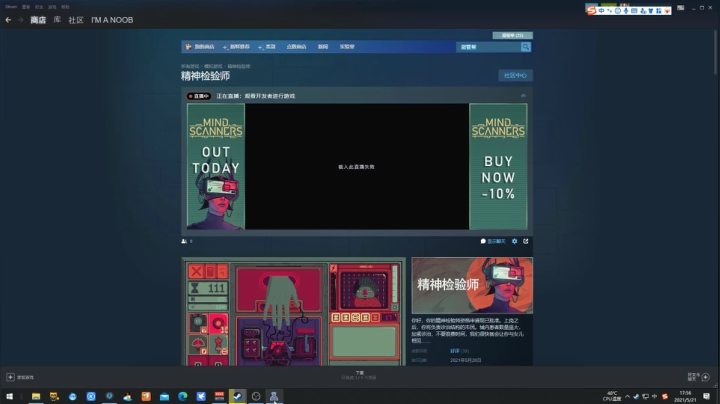This screenshot has height=404, width=720.
Task: Expand the 'Categories' store menu
Action: click(267, 47)
